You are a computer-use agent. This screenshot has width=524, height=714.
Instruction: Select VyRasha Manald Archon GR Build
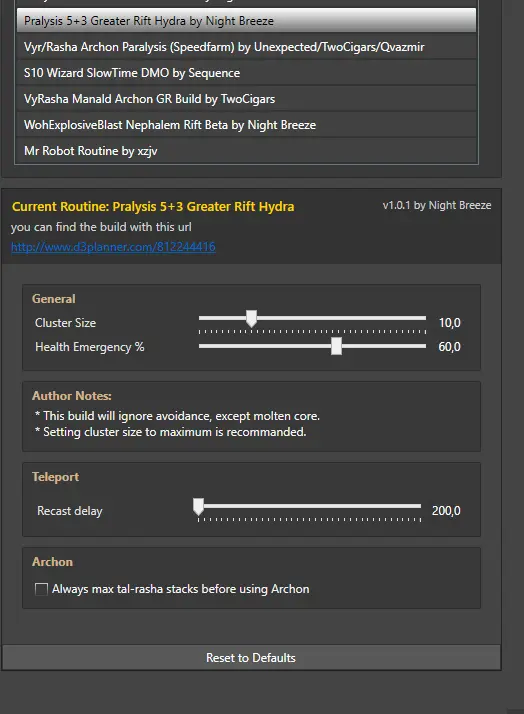click(x=246, y=99)
